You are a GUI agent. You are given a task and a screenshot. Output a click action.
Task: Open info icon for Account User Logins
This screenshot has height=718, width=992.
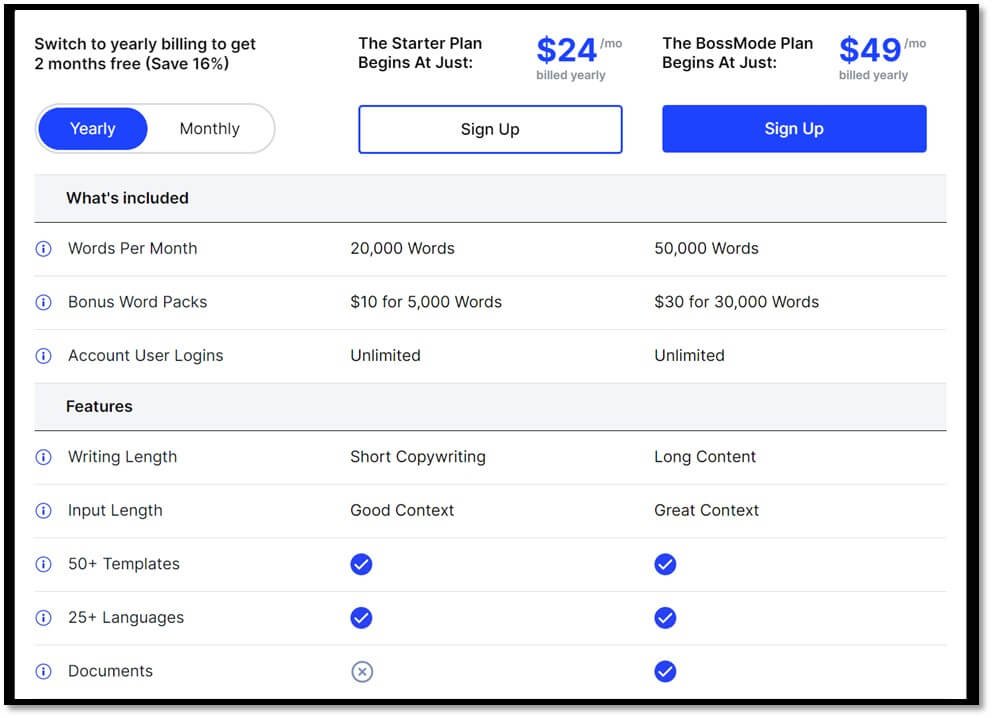pyautogui.click(x=43, y=356)
